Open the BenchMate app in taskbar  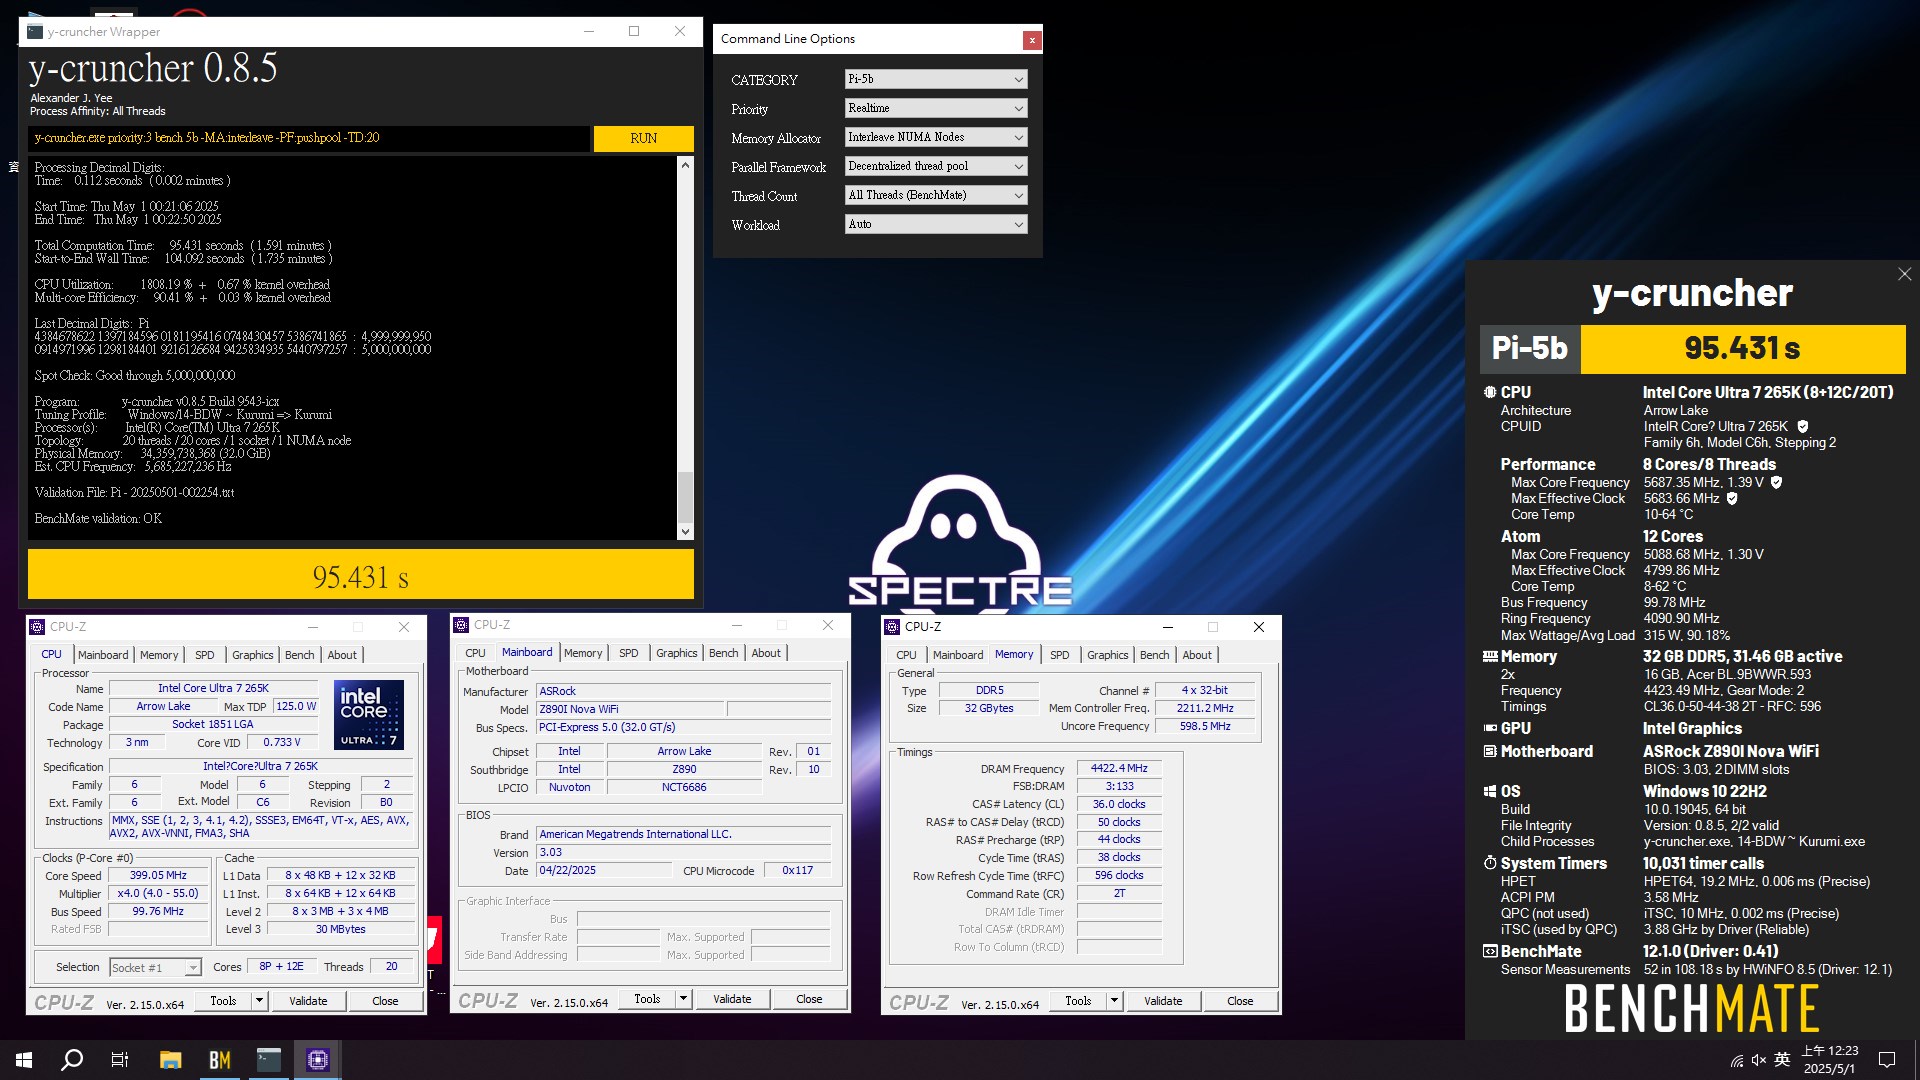pos(220,1060)
